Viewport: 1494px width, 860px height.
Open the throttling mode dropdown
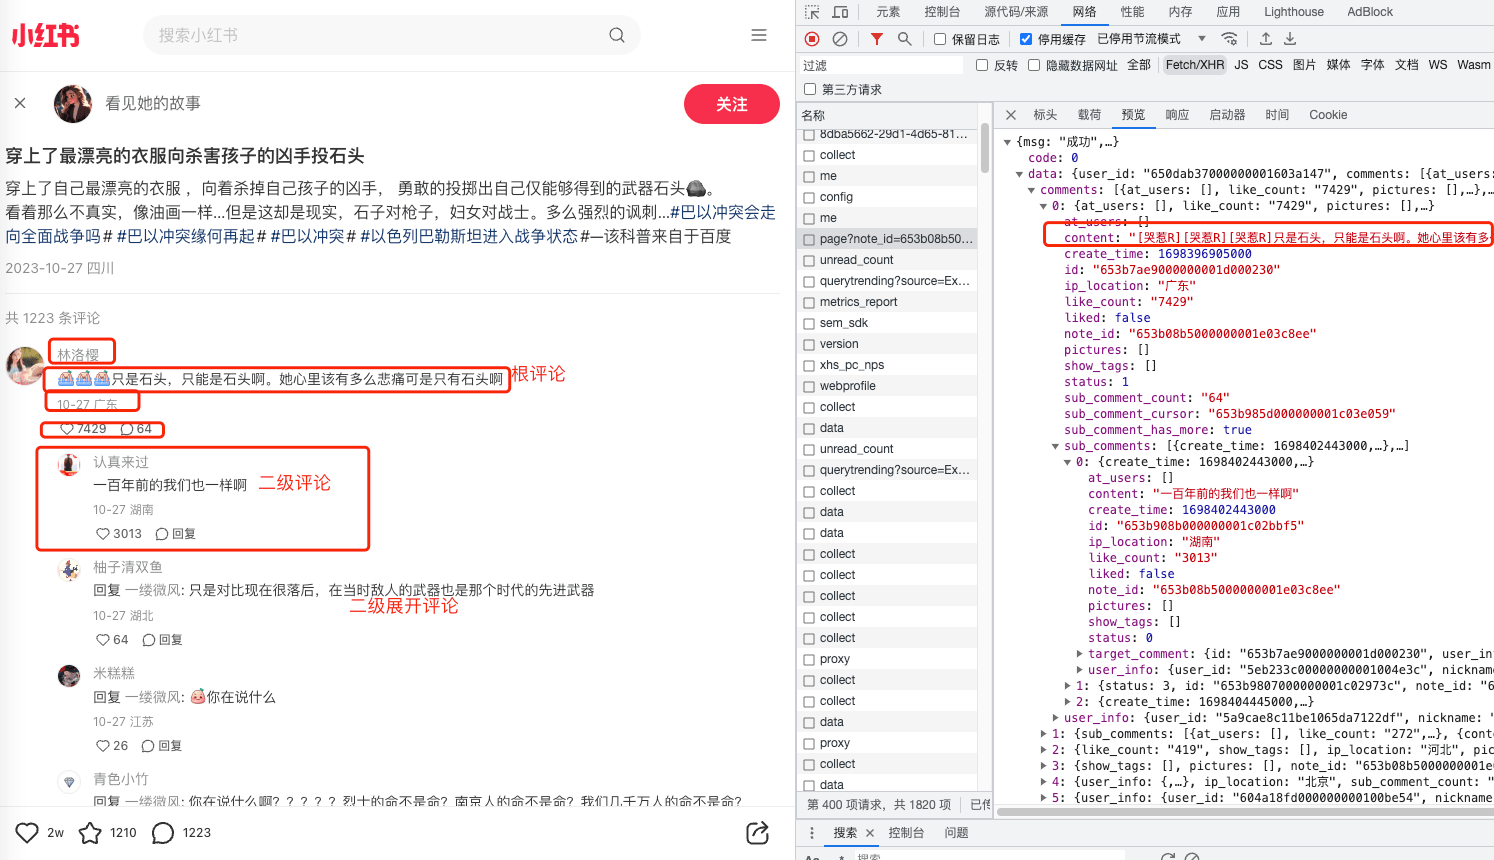pyautogui.click(x=1202, y=39)
